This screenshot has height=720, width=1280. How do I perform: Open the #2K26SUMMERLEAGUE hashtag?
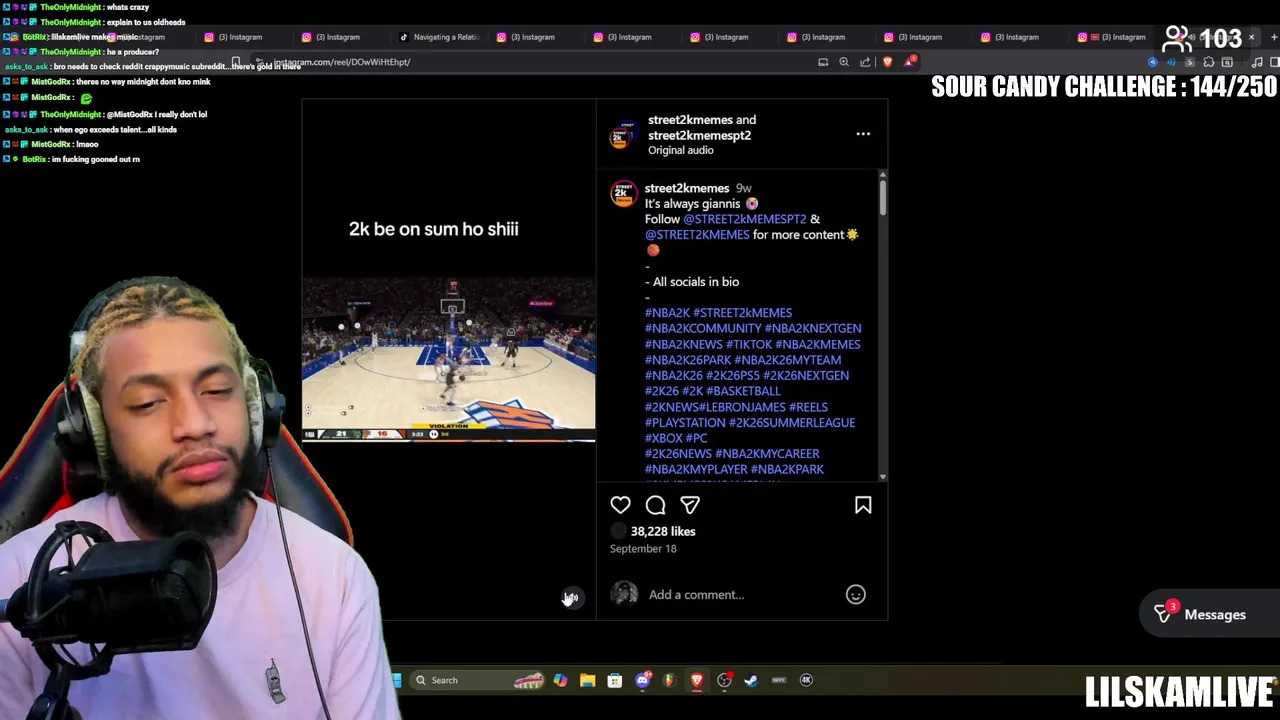(792, 423)
